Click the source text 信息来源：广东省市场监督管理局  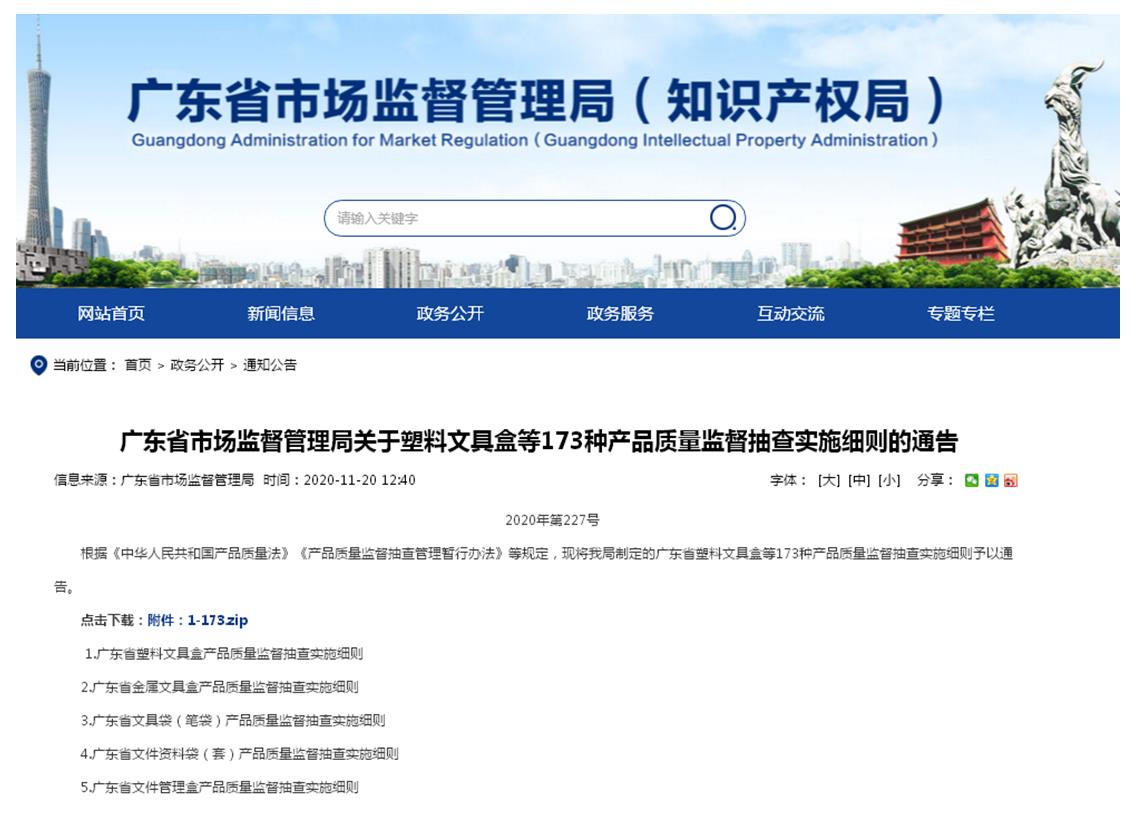click(x=153, y=480)
